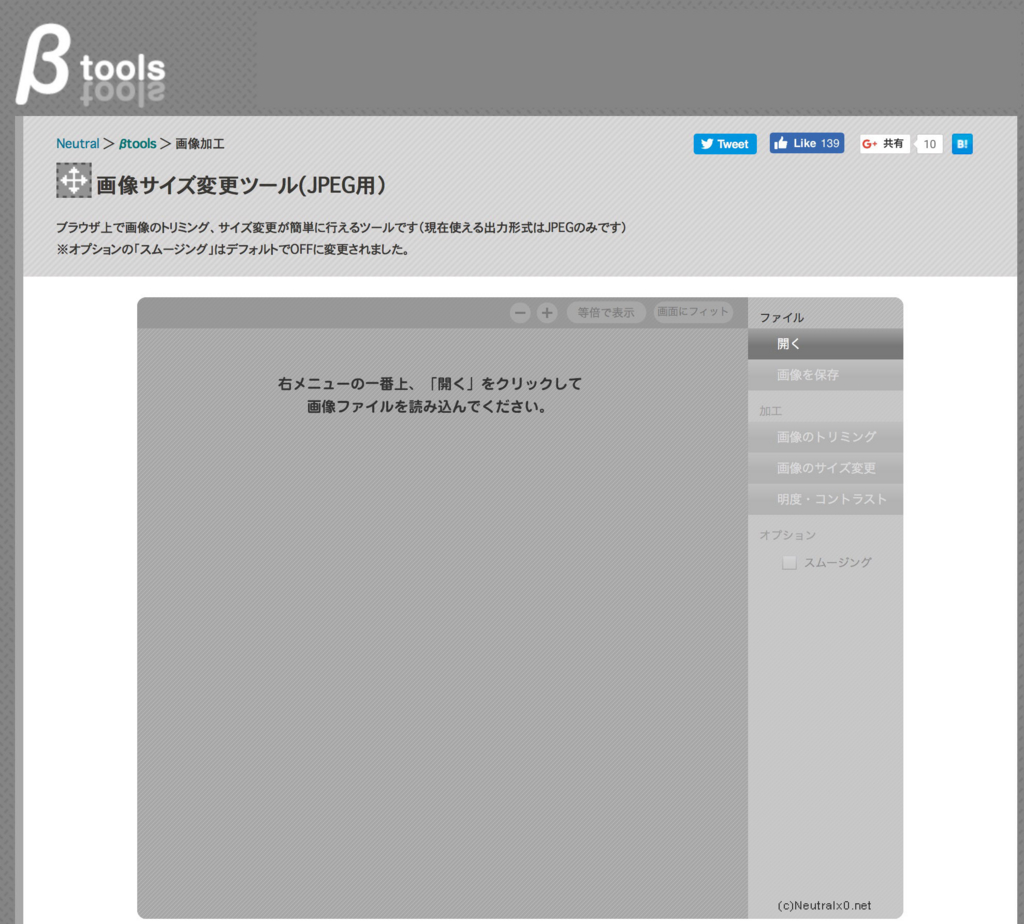1024x924 pixels.
Task: Select 画像のサイズ変更 in the side menu
Action: 825,468
